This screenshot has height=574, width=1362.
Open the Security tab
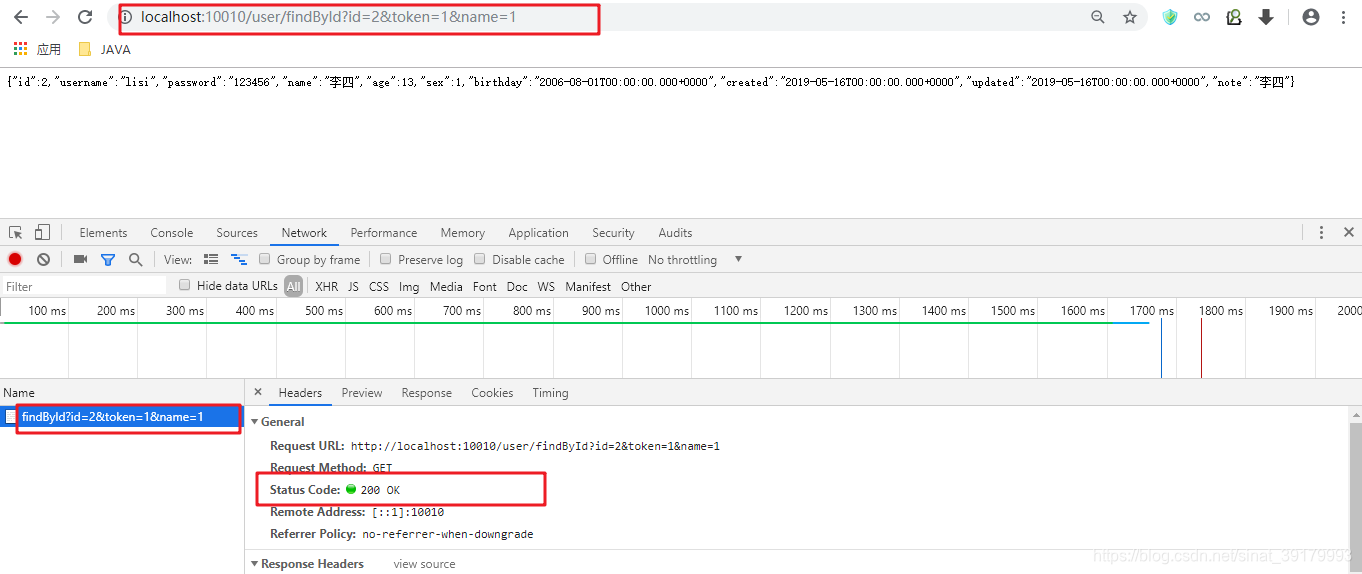613,232
